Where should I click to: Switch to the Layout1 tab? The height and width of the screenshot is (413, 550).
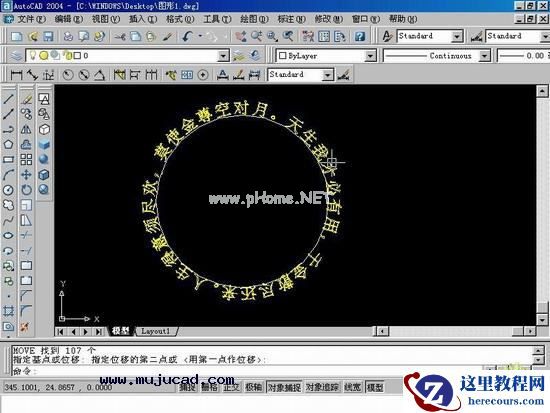(x=155, y=331)
